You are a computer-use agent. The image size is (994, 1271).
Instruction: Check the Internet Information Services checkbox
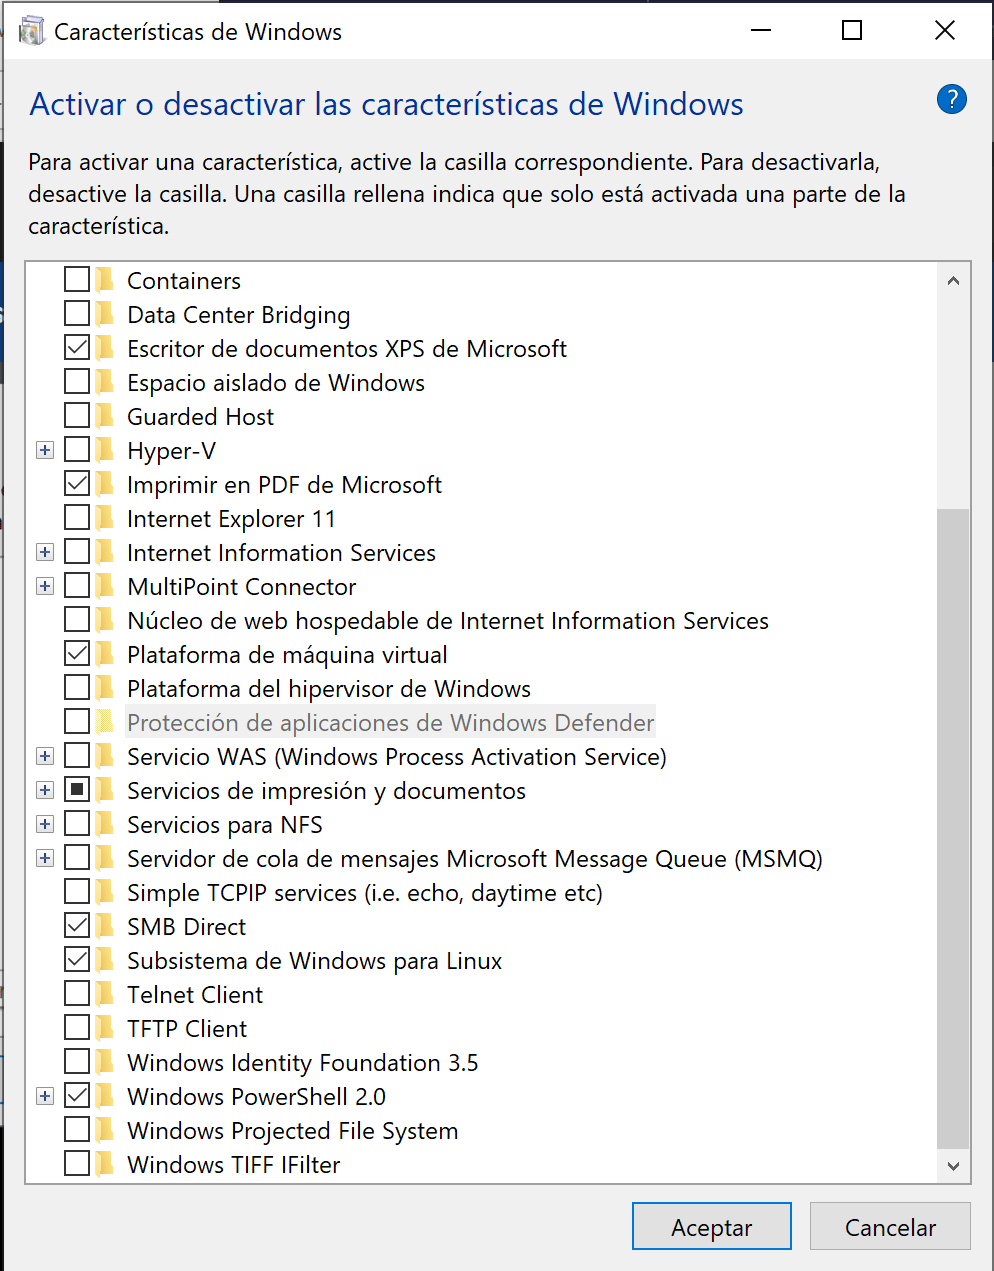(77, 551)
